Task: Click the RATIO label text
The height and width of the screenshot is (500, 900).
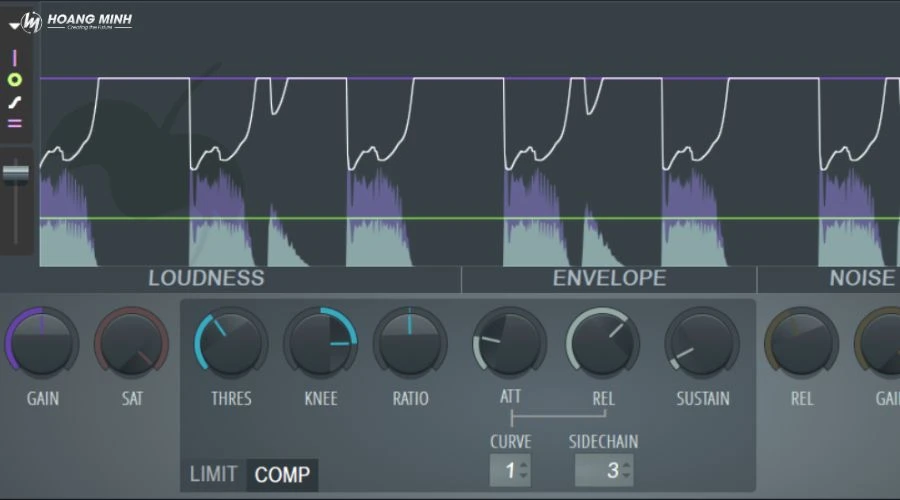Action: click(410, 398)
